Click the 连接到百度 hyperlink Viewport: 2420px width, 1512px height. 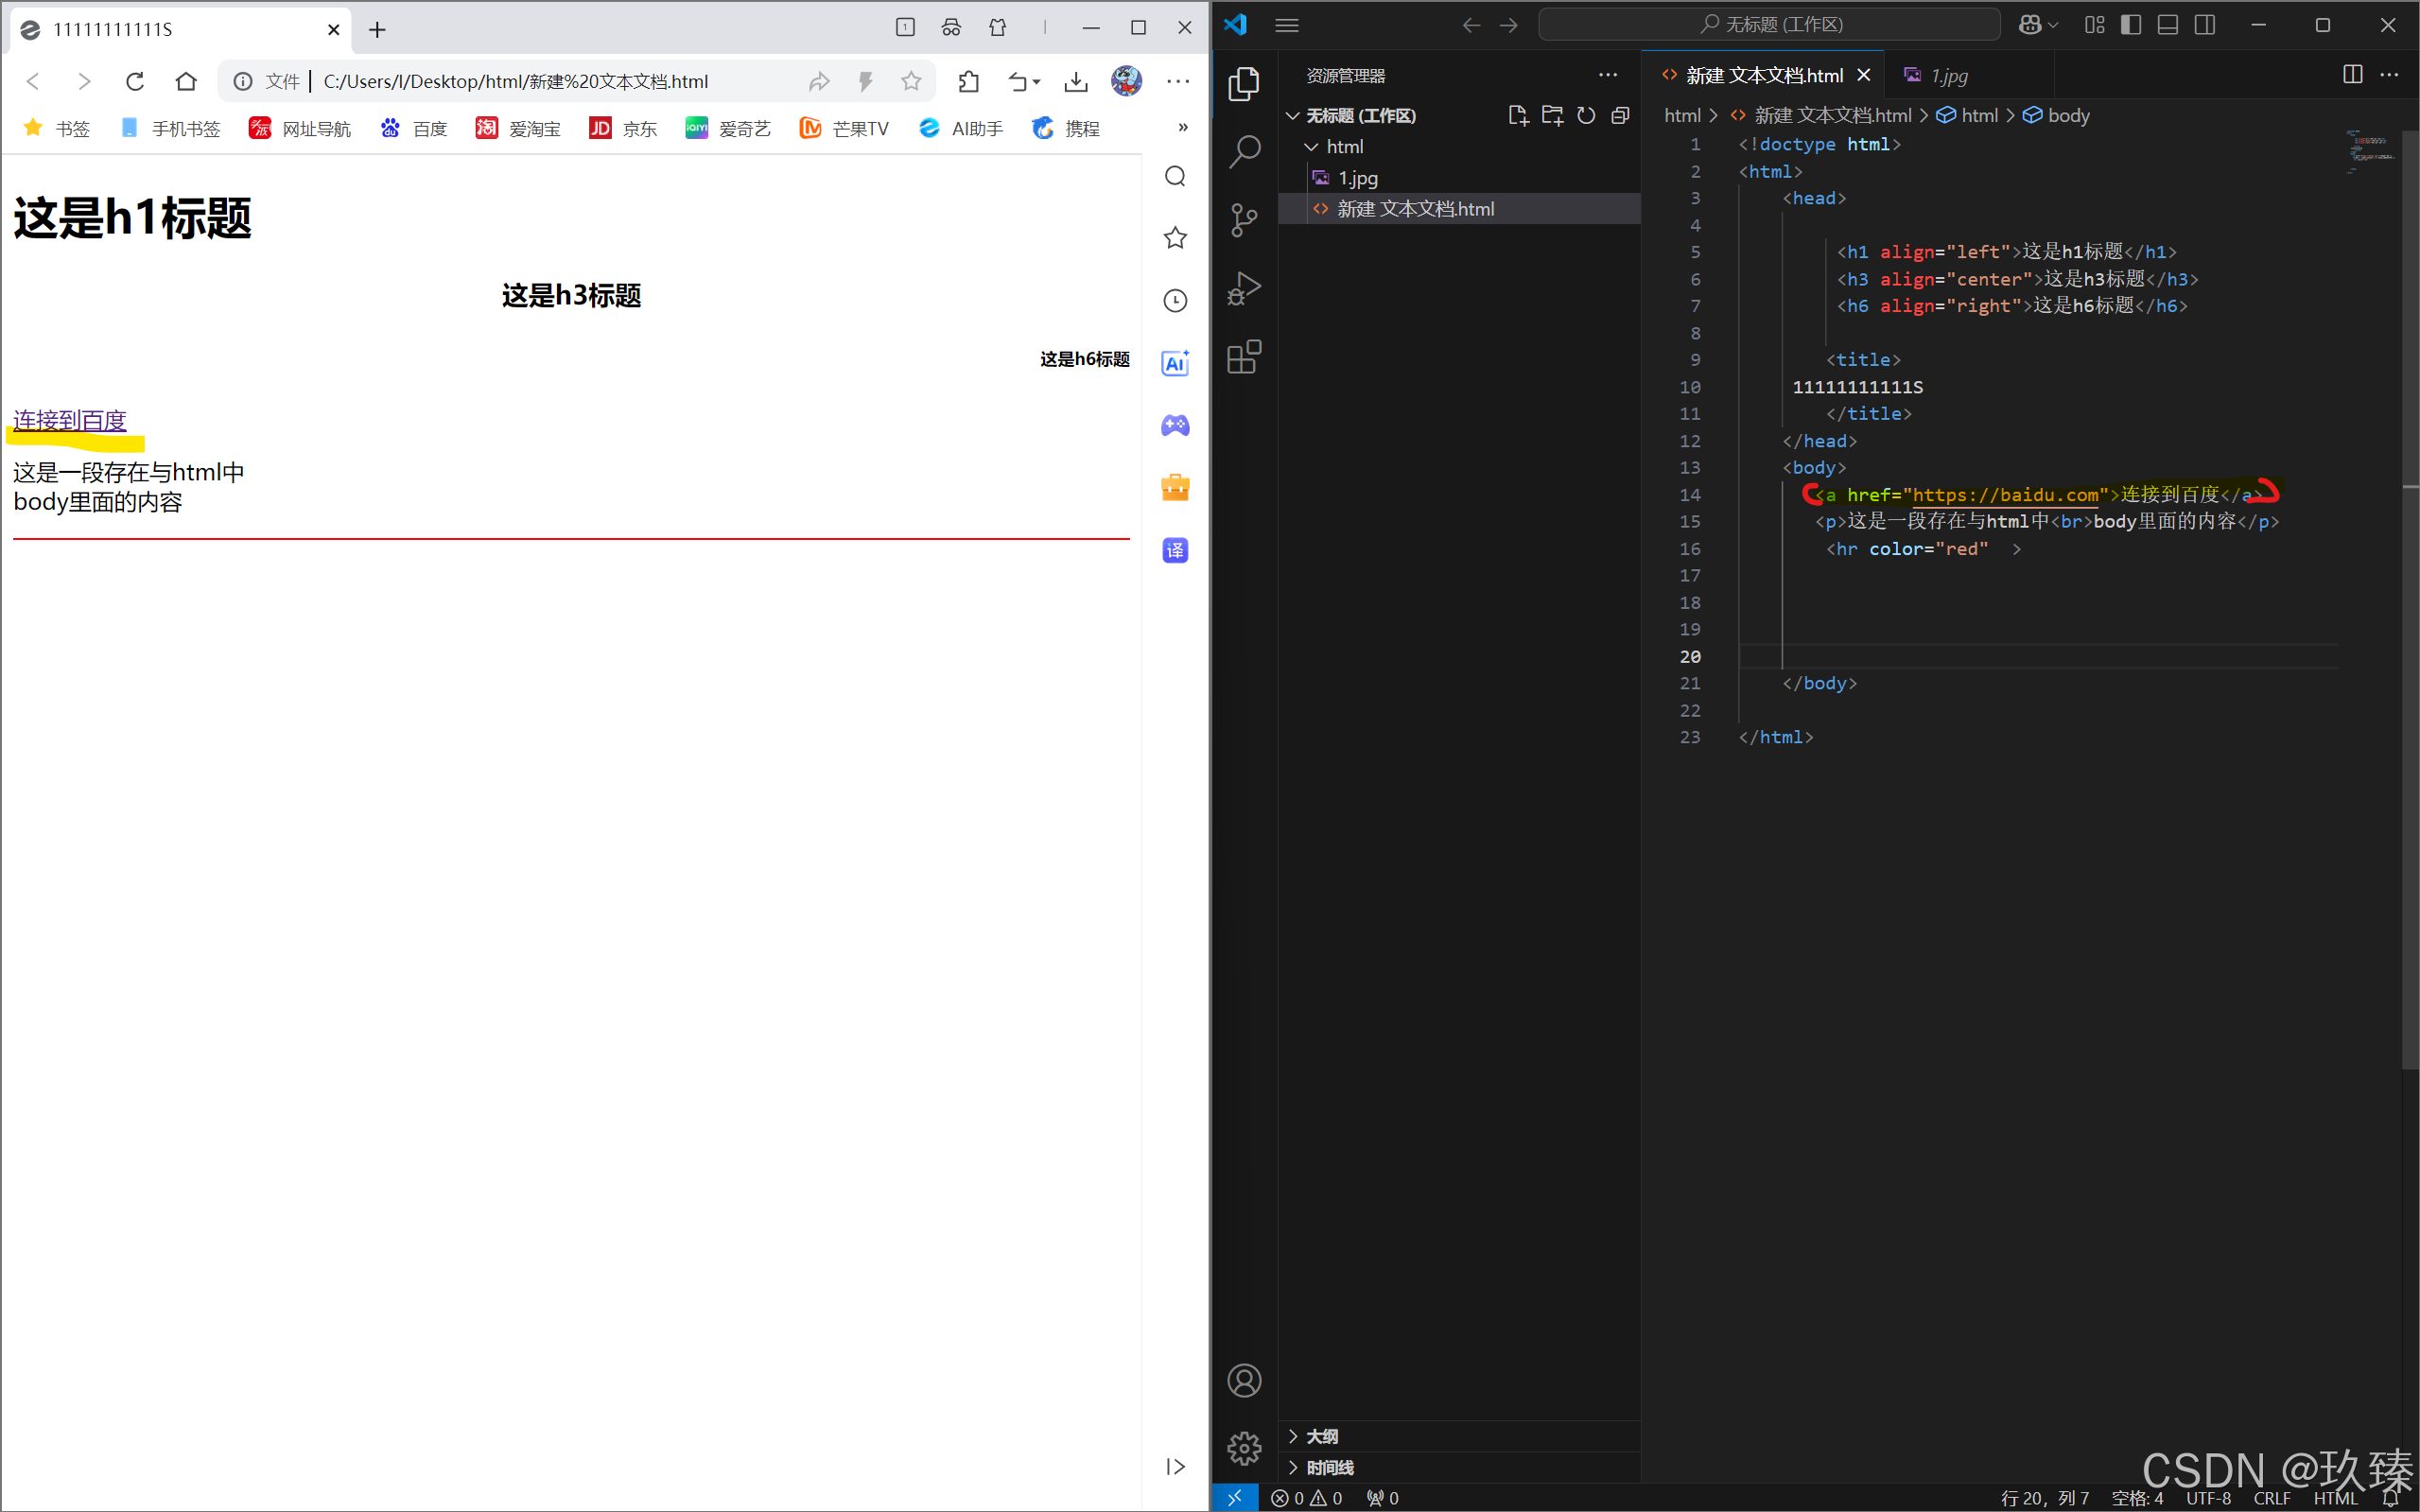(70, 420)
